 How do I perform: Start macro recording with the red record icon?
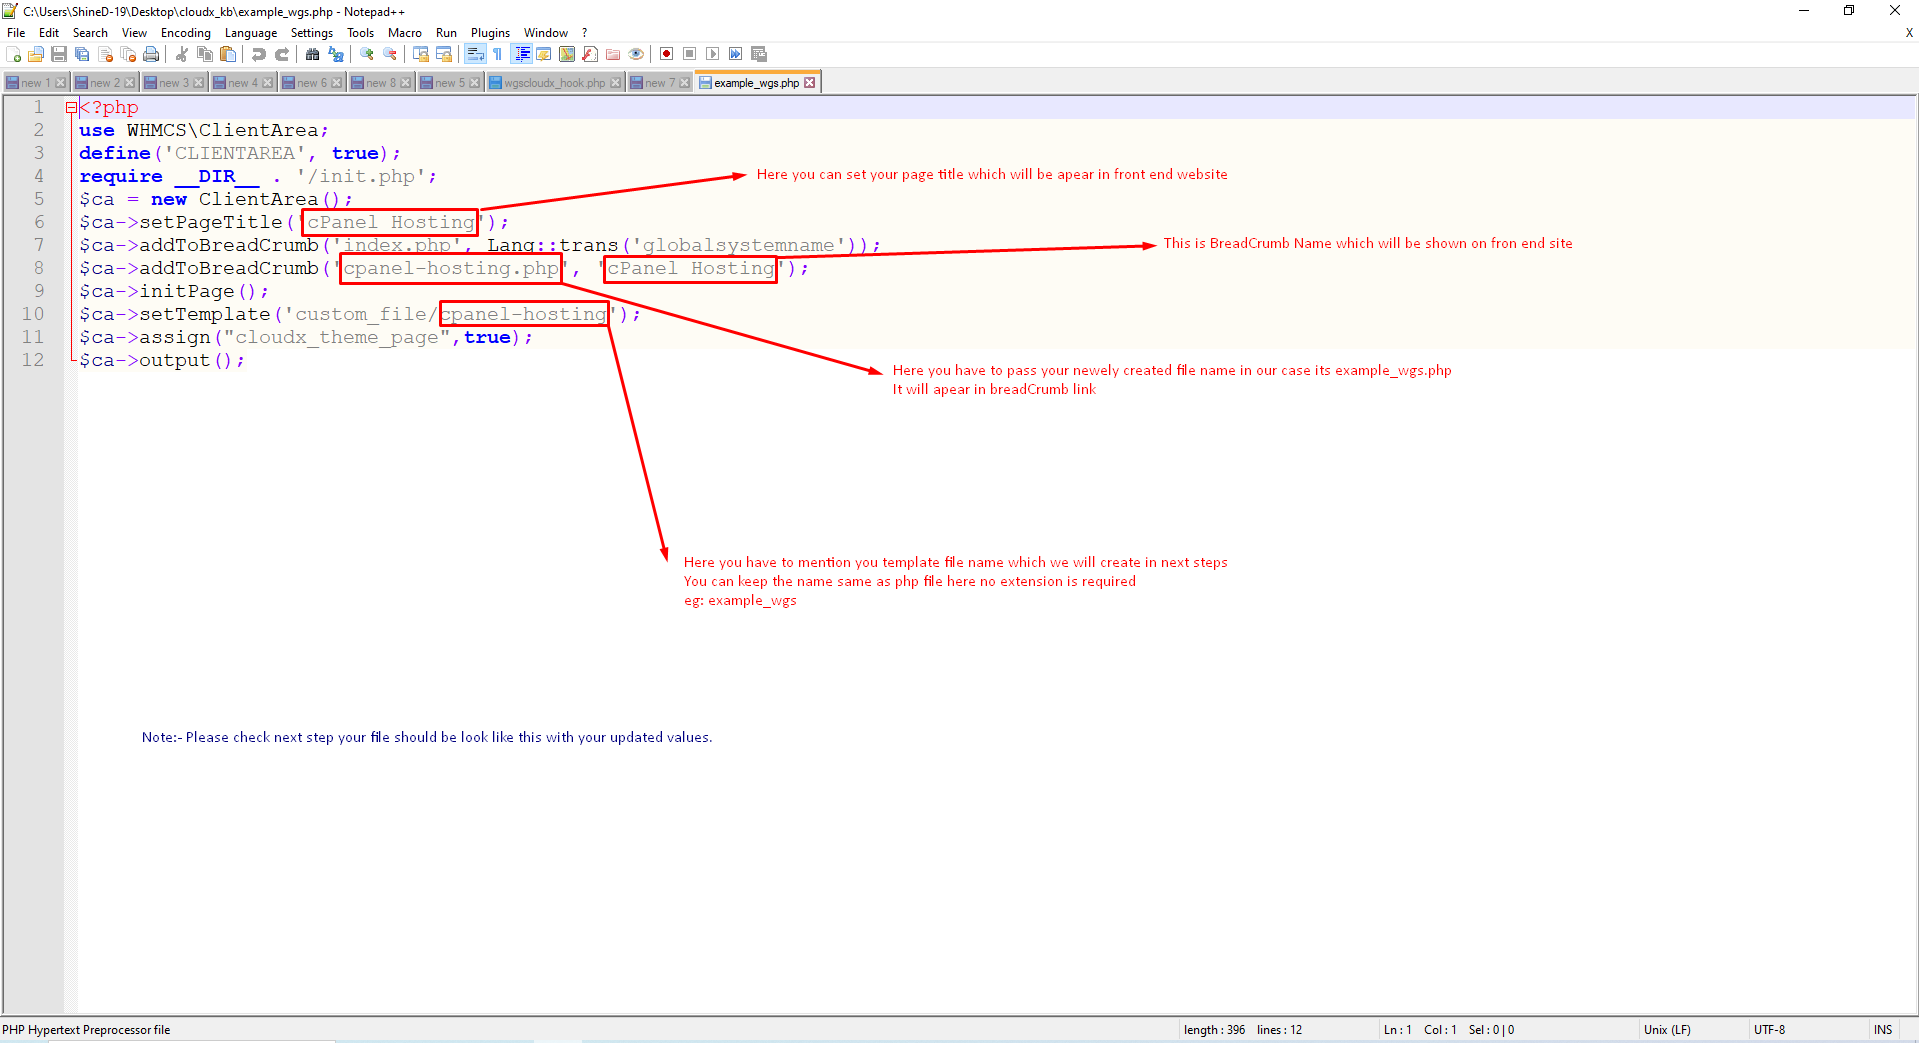tap(666, 54)
